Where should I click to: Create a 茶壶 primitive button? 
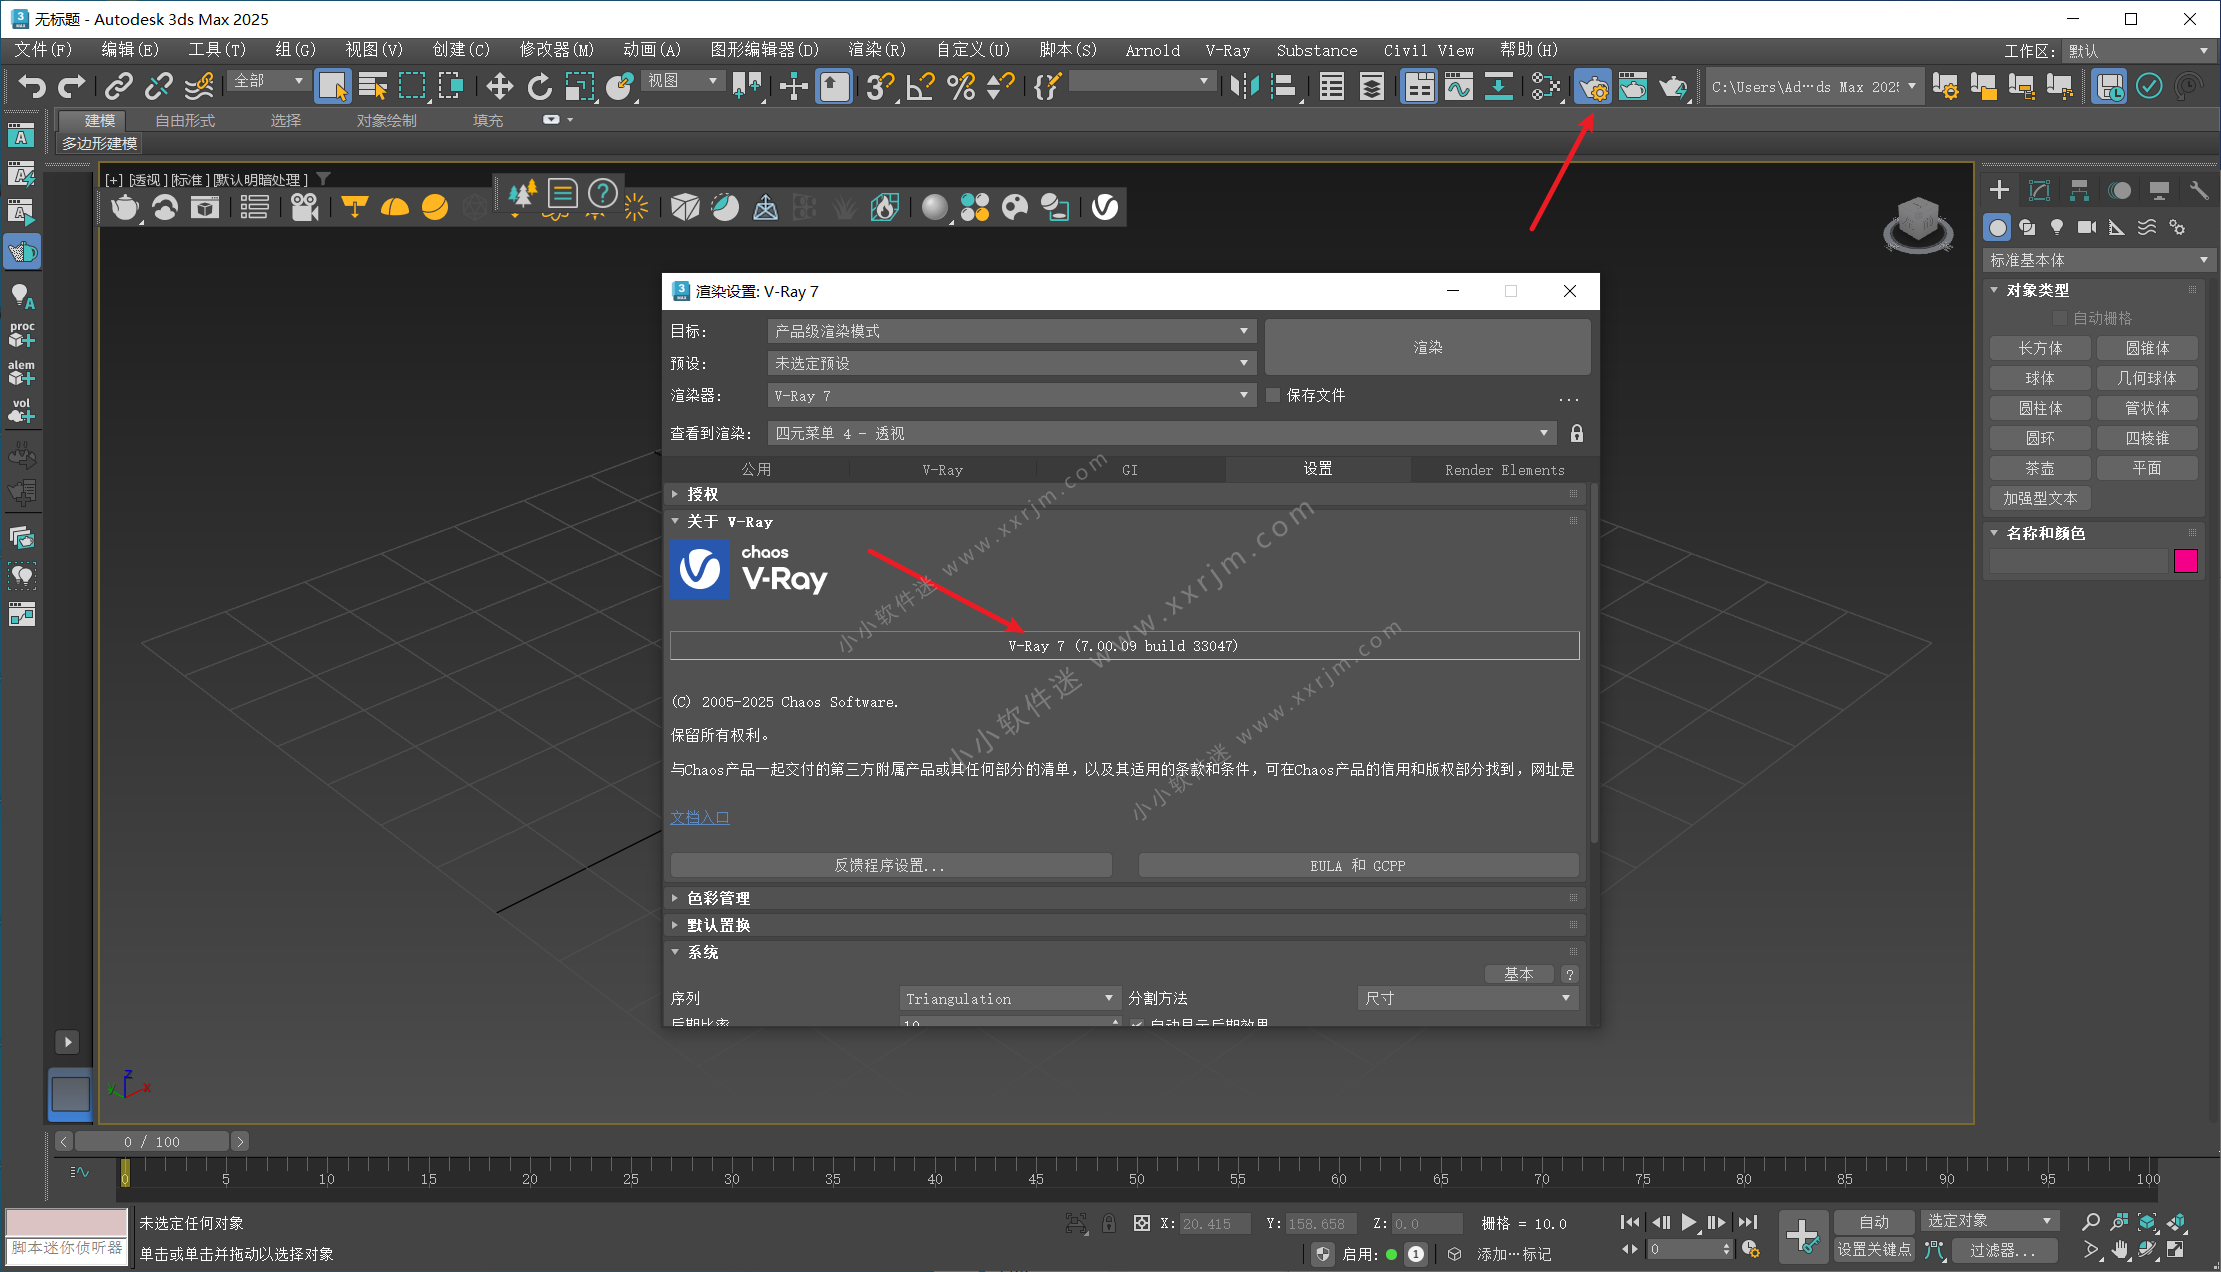2040,468
